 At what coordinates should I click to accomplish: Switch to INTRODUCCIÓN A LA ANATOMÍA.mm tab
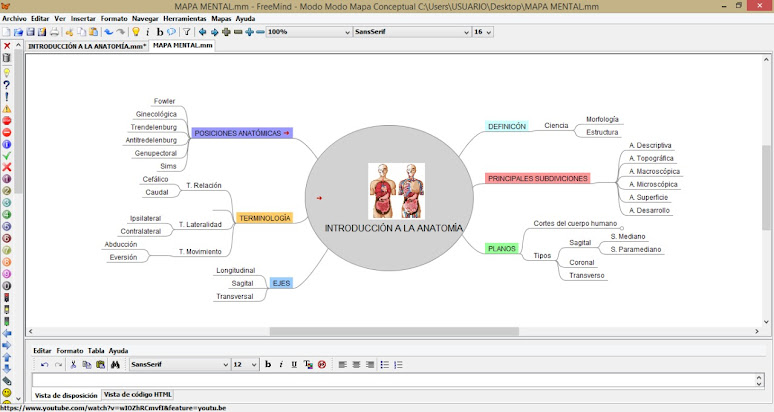tap(87, 46)
